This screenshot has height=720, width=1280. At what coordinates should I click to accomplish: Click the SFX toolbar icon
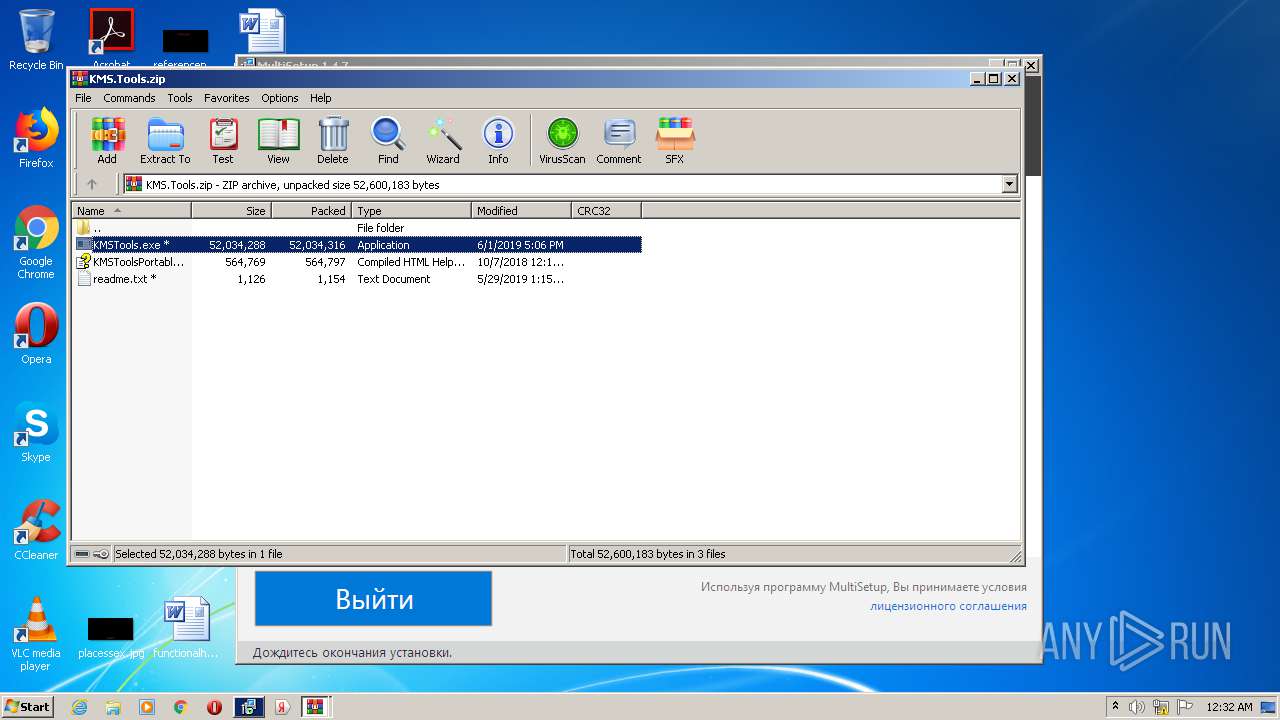click(675, 141)
